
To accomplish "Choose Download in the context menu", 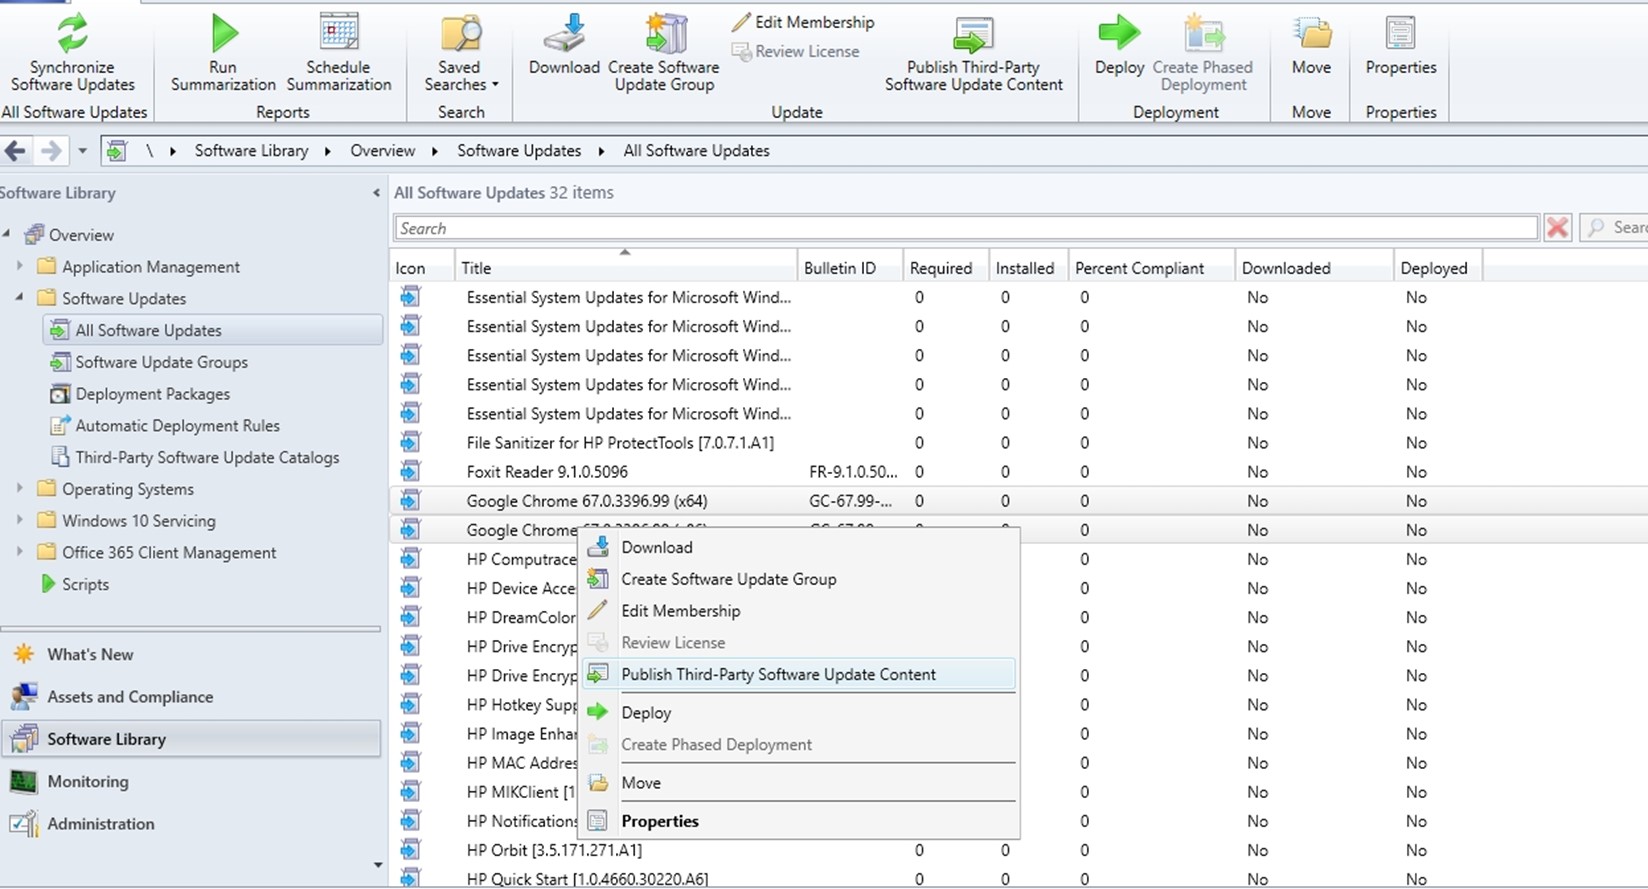I will [x=799, y=547].
